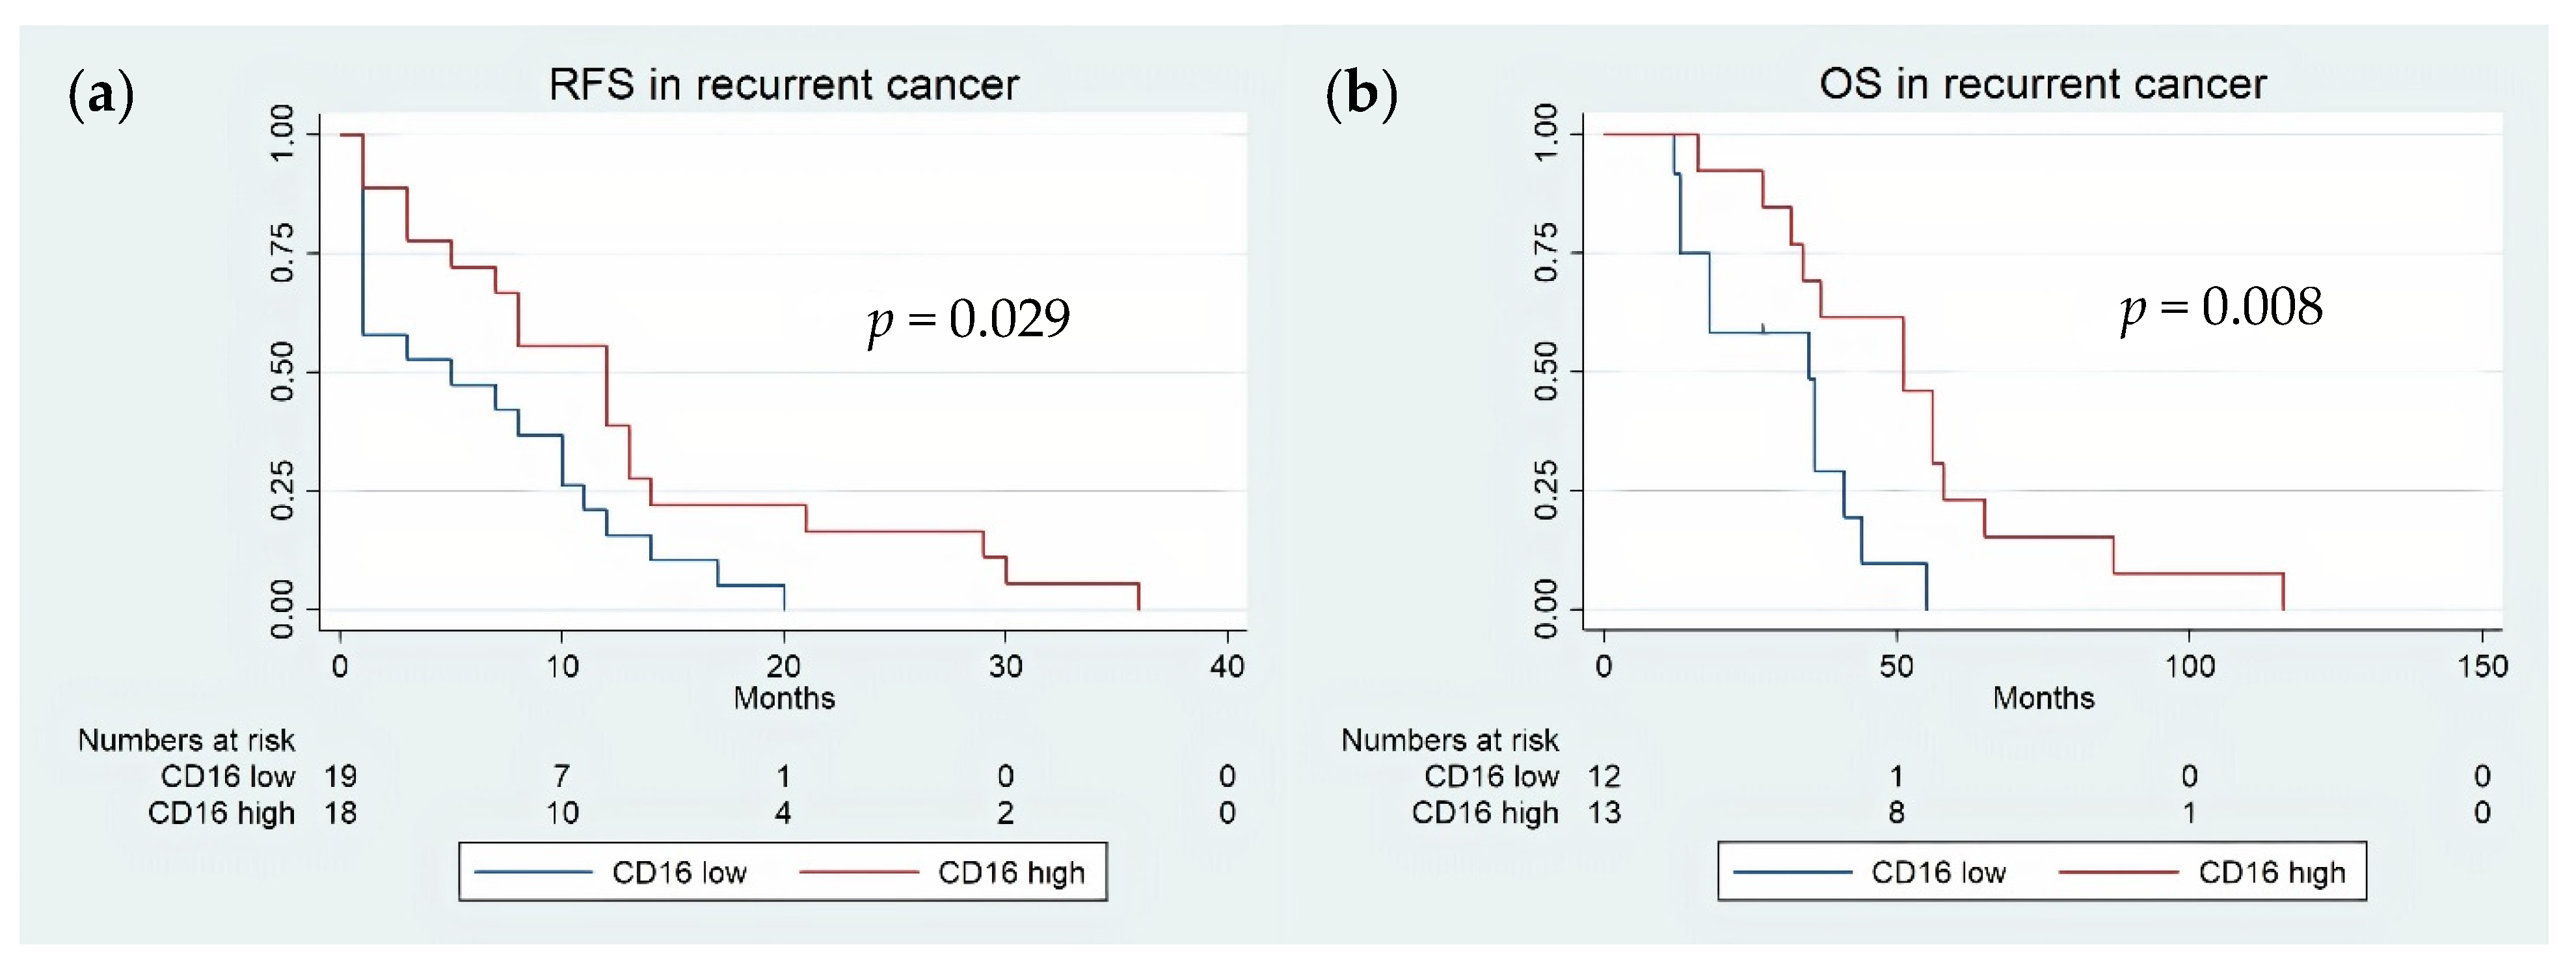Click x-axis tick label 40 in RFS chart
2576x960 pixels.
(1227, 666)
